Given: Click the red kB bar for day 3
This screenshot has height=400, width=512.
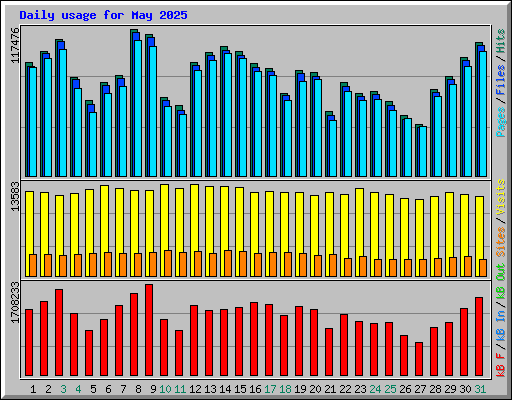Looking at the screenshot, I should point(59,333).
